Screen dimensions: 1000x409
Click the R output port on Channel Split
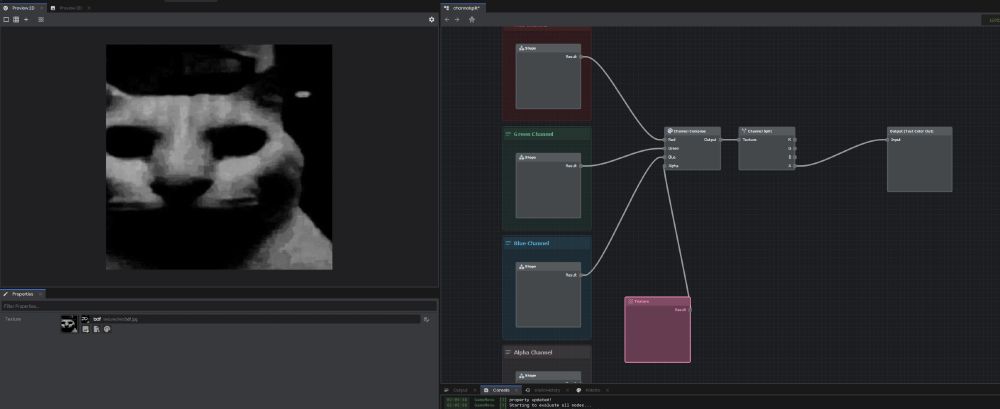[795, 140]
